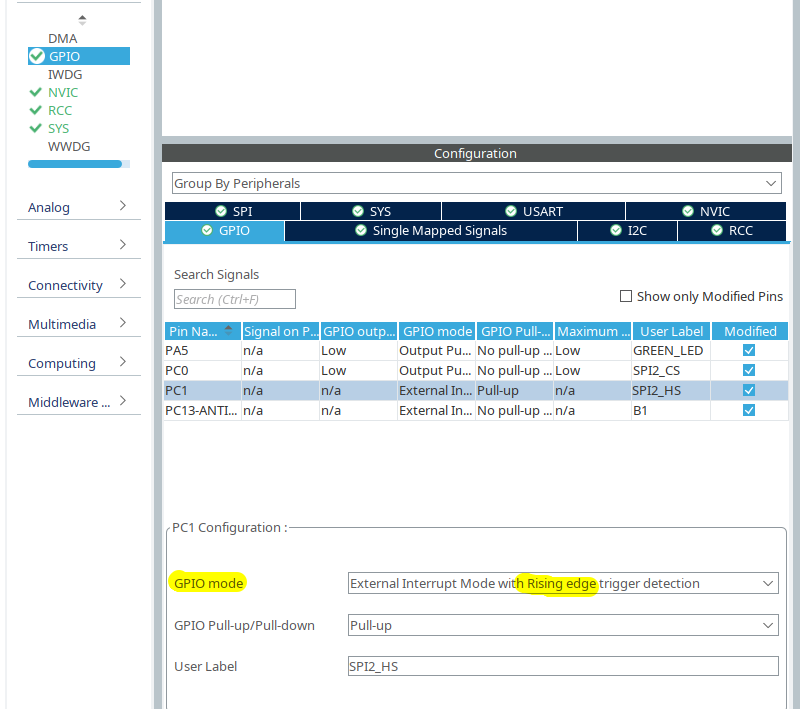
Task: Expand the Analog category
Action: pyautogui.click(x=78, y=207)
